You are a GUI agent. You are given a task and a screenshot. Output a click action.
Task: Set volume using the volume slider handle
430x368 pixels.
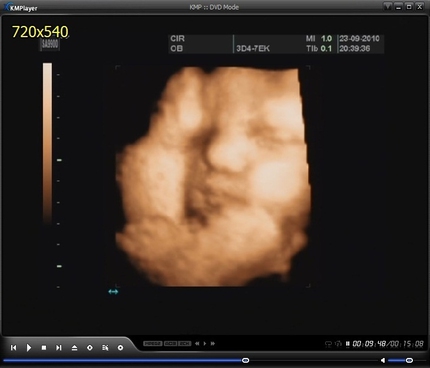coord(409,360)
